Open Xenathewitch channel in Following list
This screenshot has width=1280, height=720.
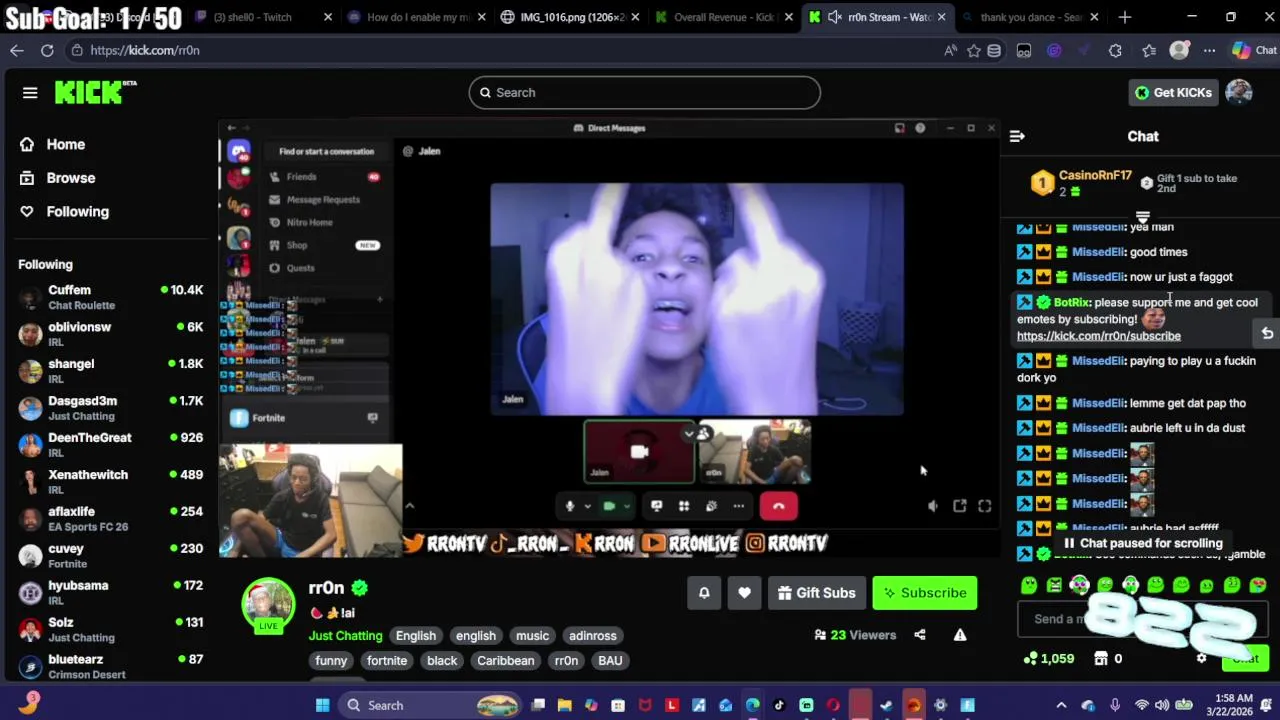[110, 482]
